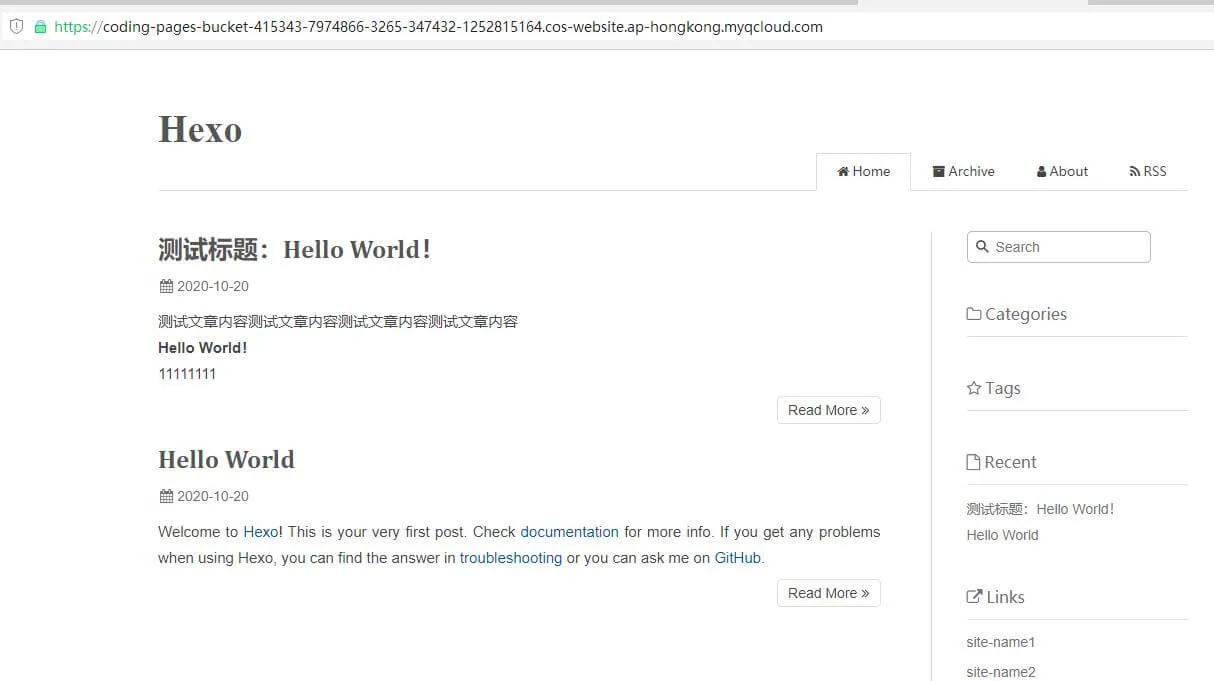The image size is (1214, 681).
Task: Click the bold Hello World! text in first post
Action: pos(203,348)
